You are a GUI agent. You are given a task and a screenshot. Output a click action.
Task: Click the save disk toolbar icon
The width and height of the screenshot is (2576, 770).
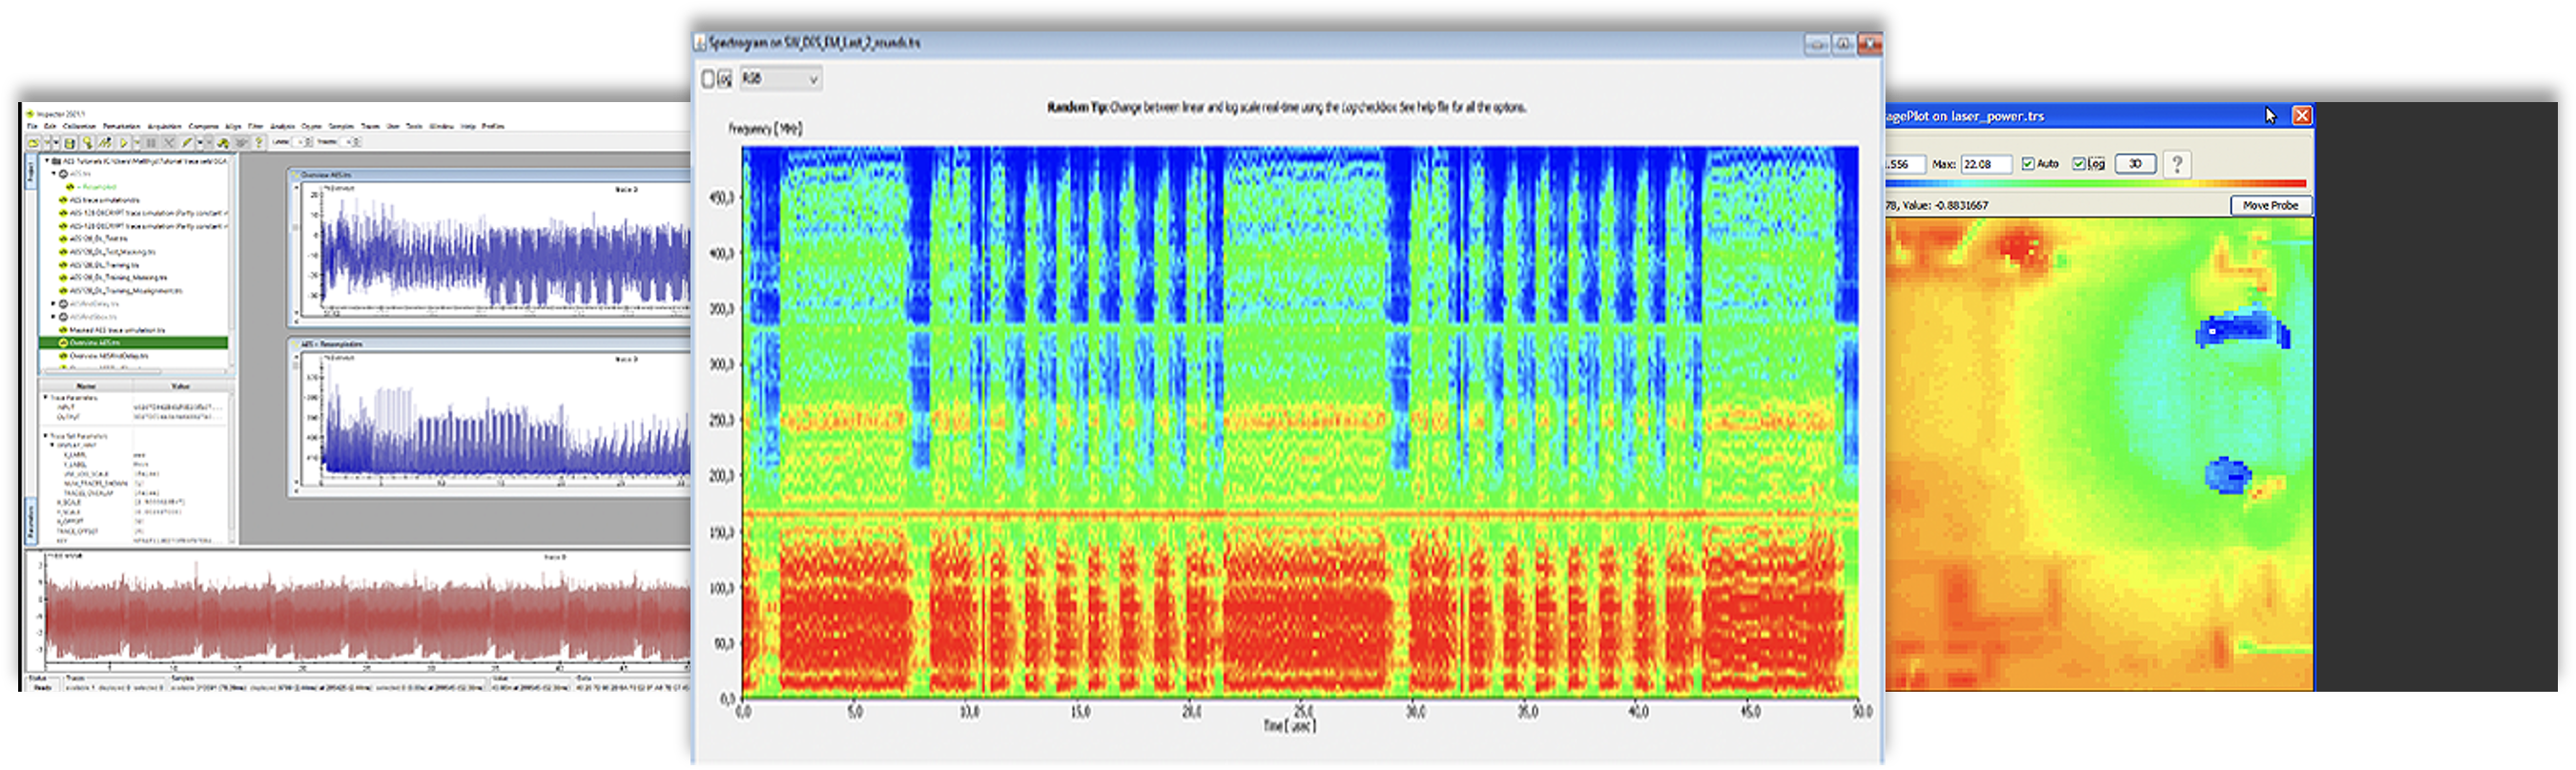click(x=70, y=143)
